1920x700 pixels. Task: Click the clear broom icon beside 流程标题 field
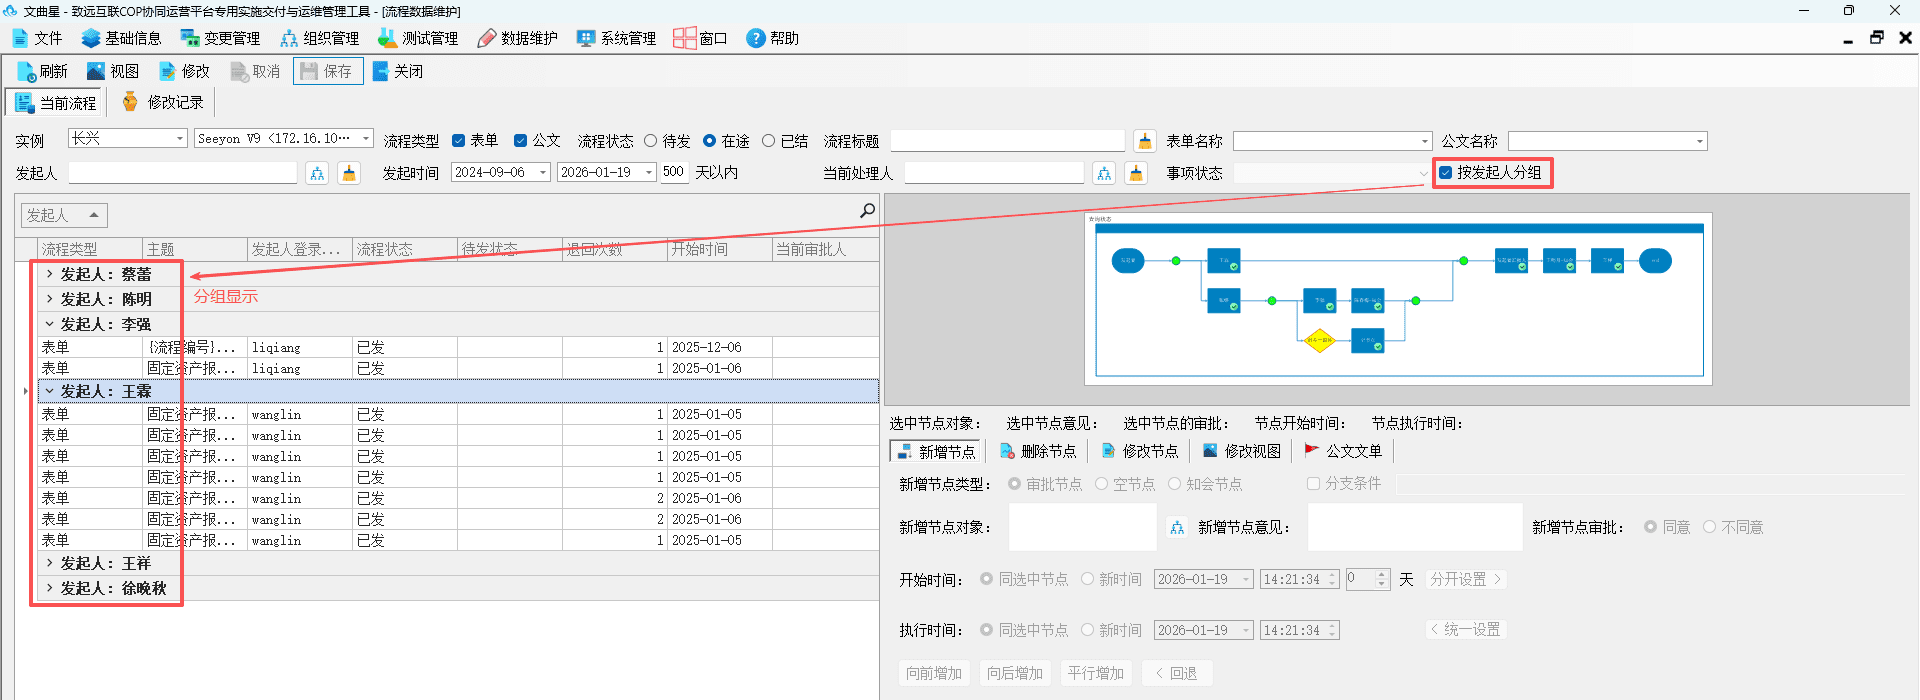[x=1144, y=141]
